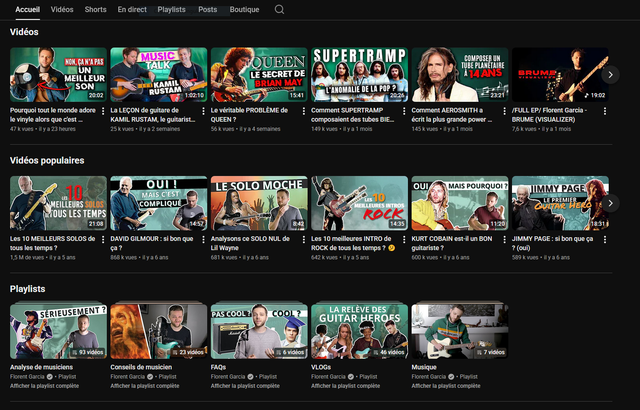The height and width of the screenshot is (410, 640).
Task: Open the VLOGs playlist title
Action: pos(321,367)
